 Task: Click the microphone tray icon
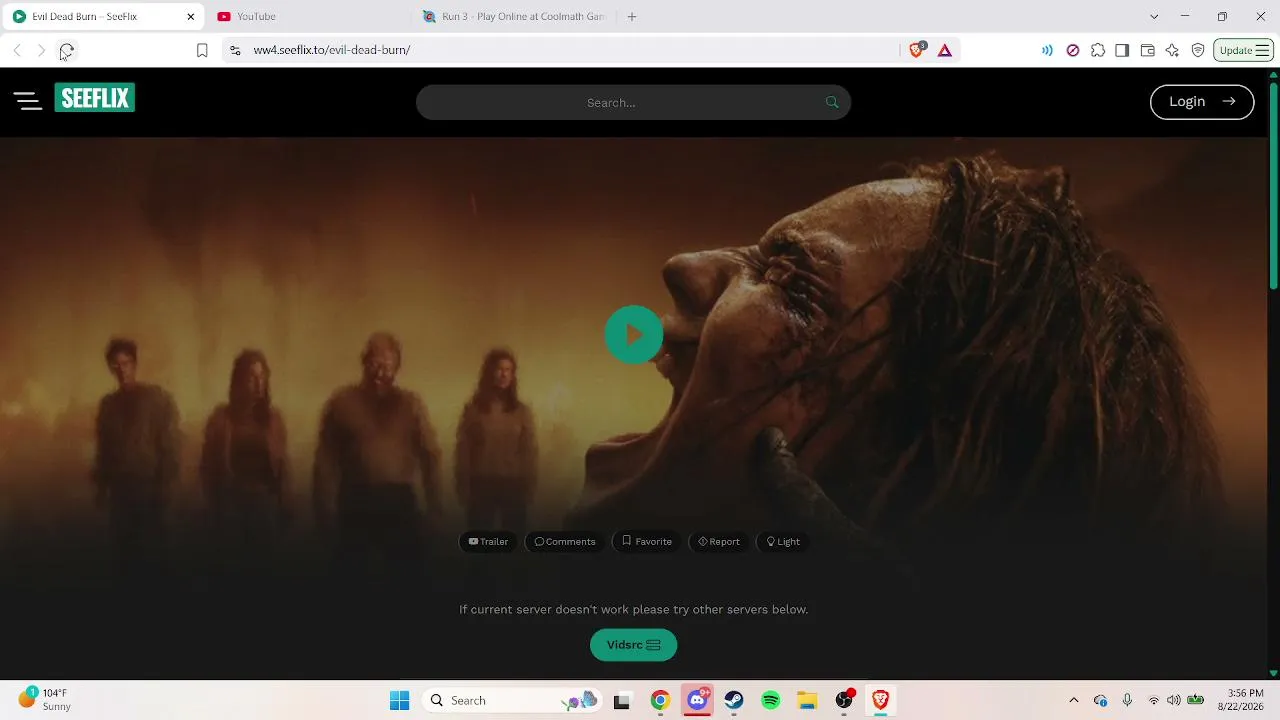tap(1127, 701)
